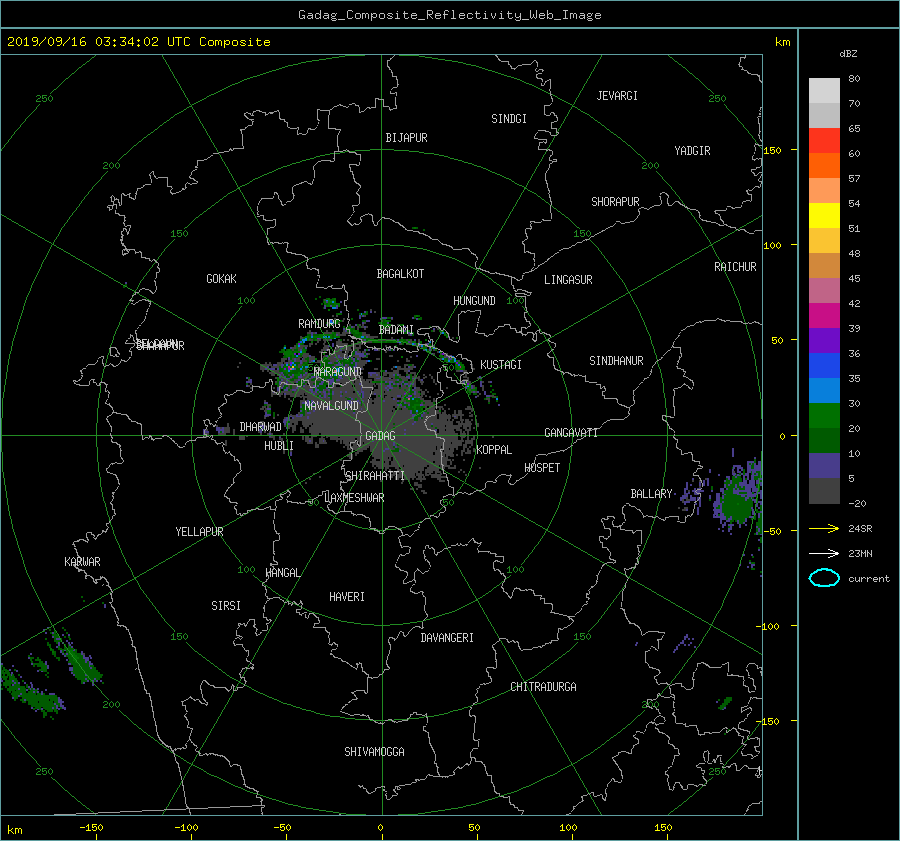
Task: Click the 80 dBZ light gray swatch
Action: coord(824,90)
